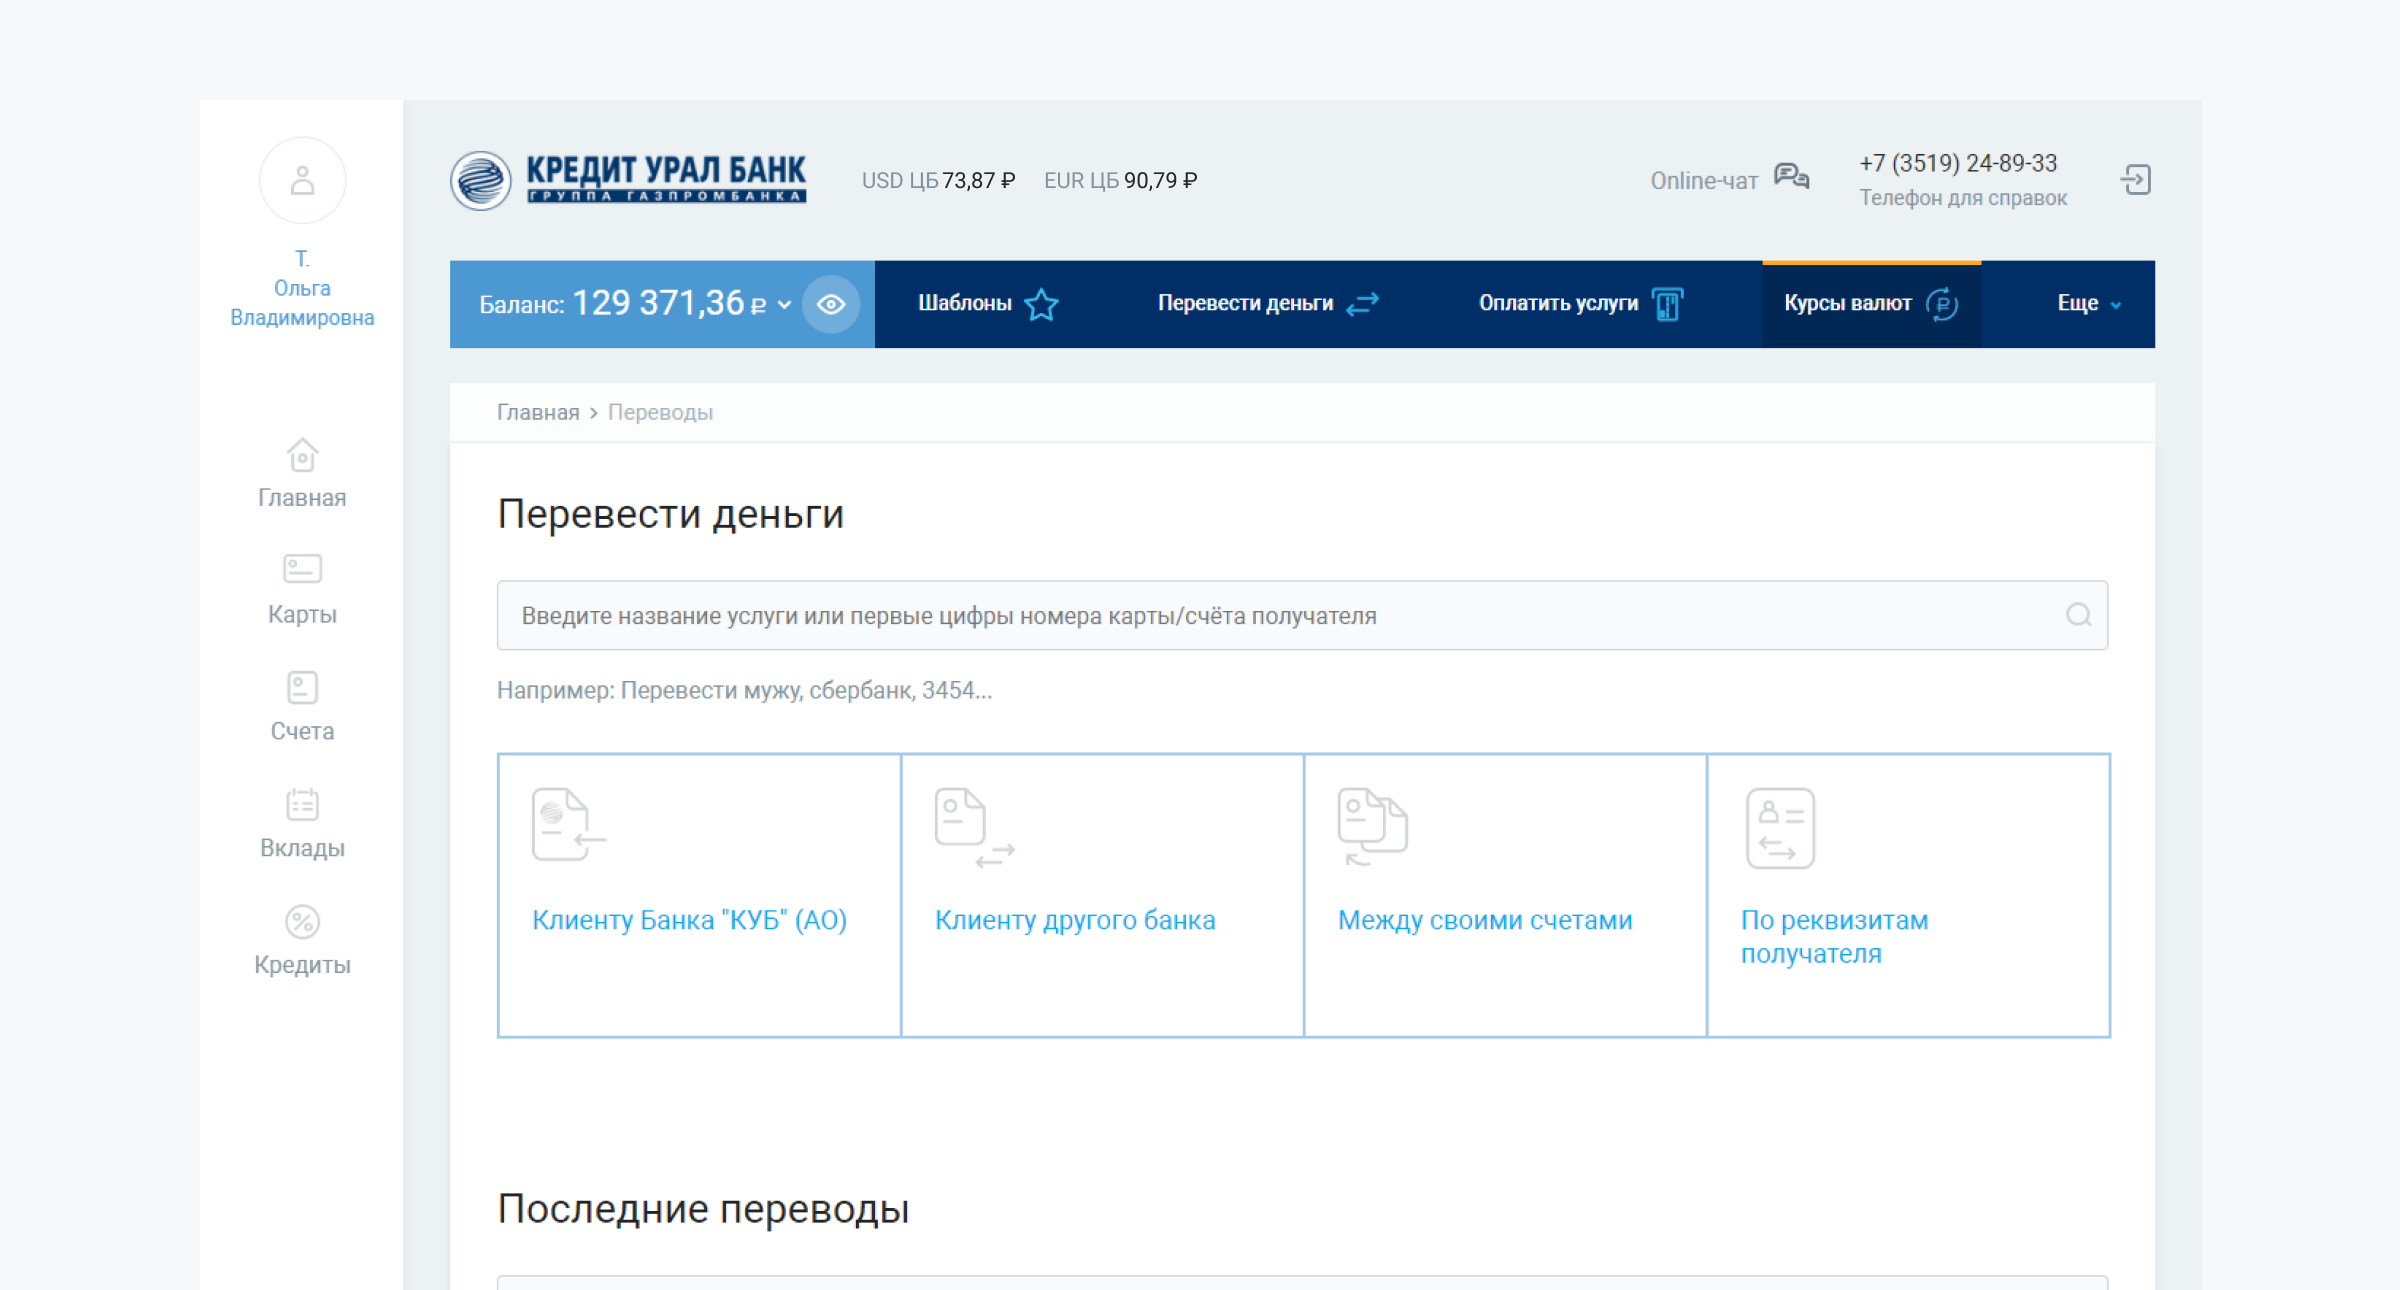Click the chat bubbles icon
The width and height of the screenshot is (2400, 1290).
click(x=1791, y=177)
